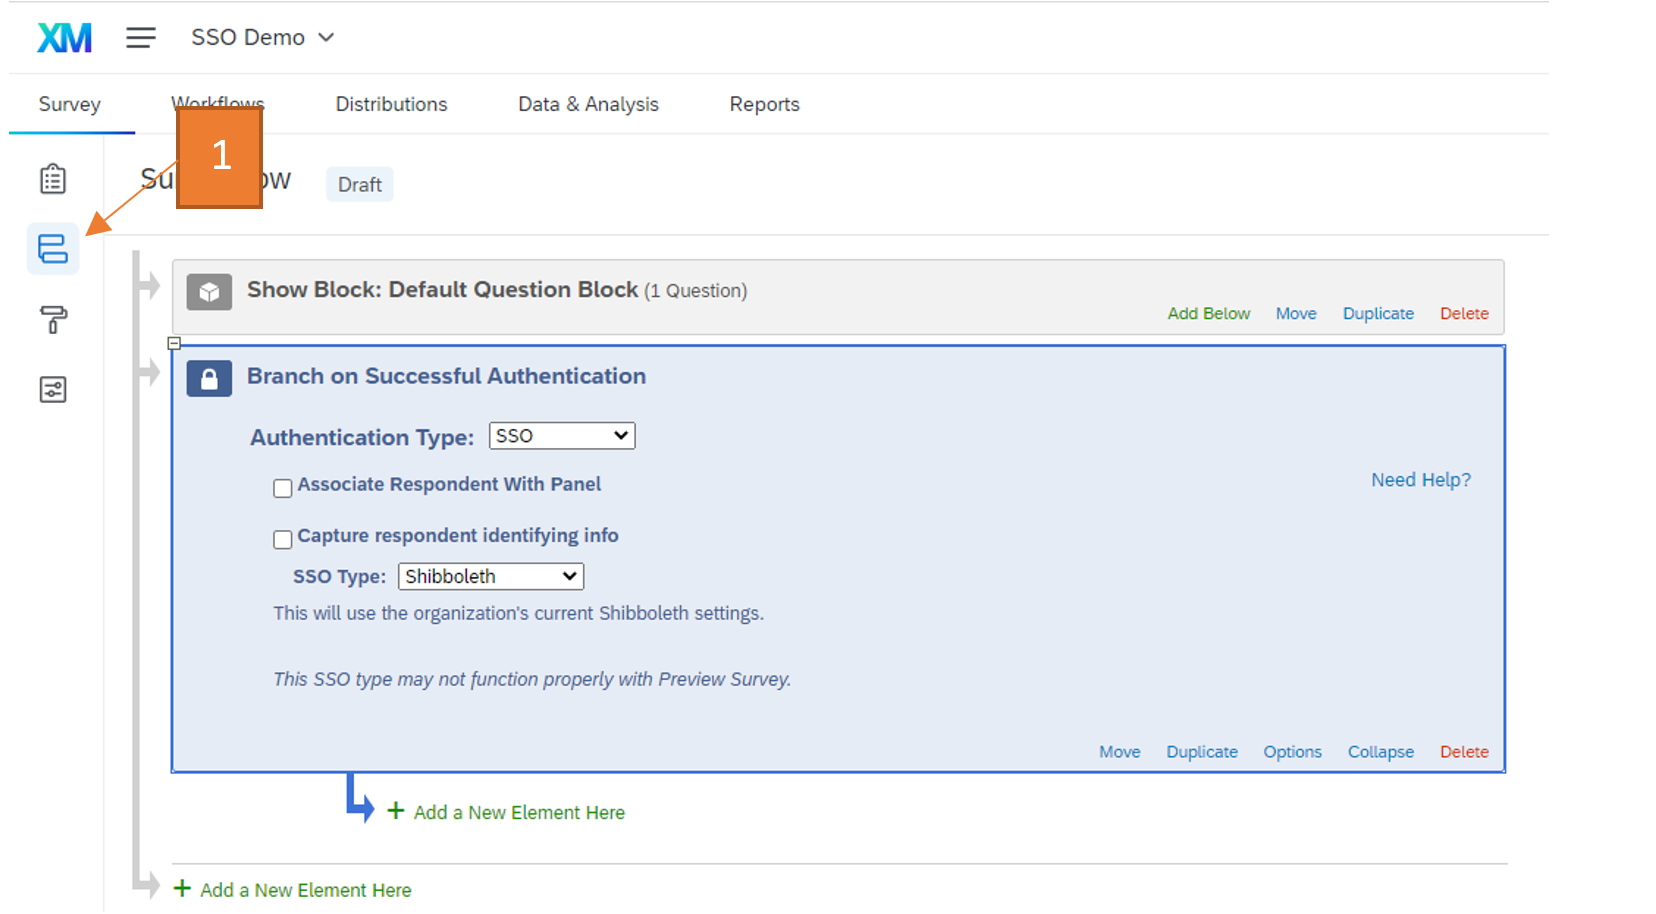Open the SSO Type dropdown

tap(491, 577)
